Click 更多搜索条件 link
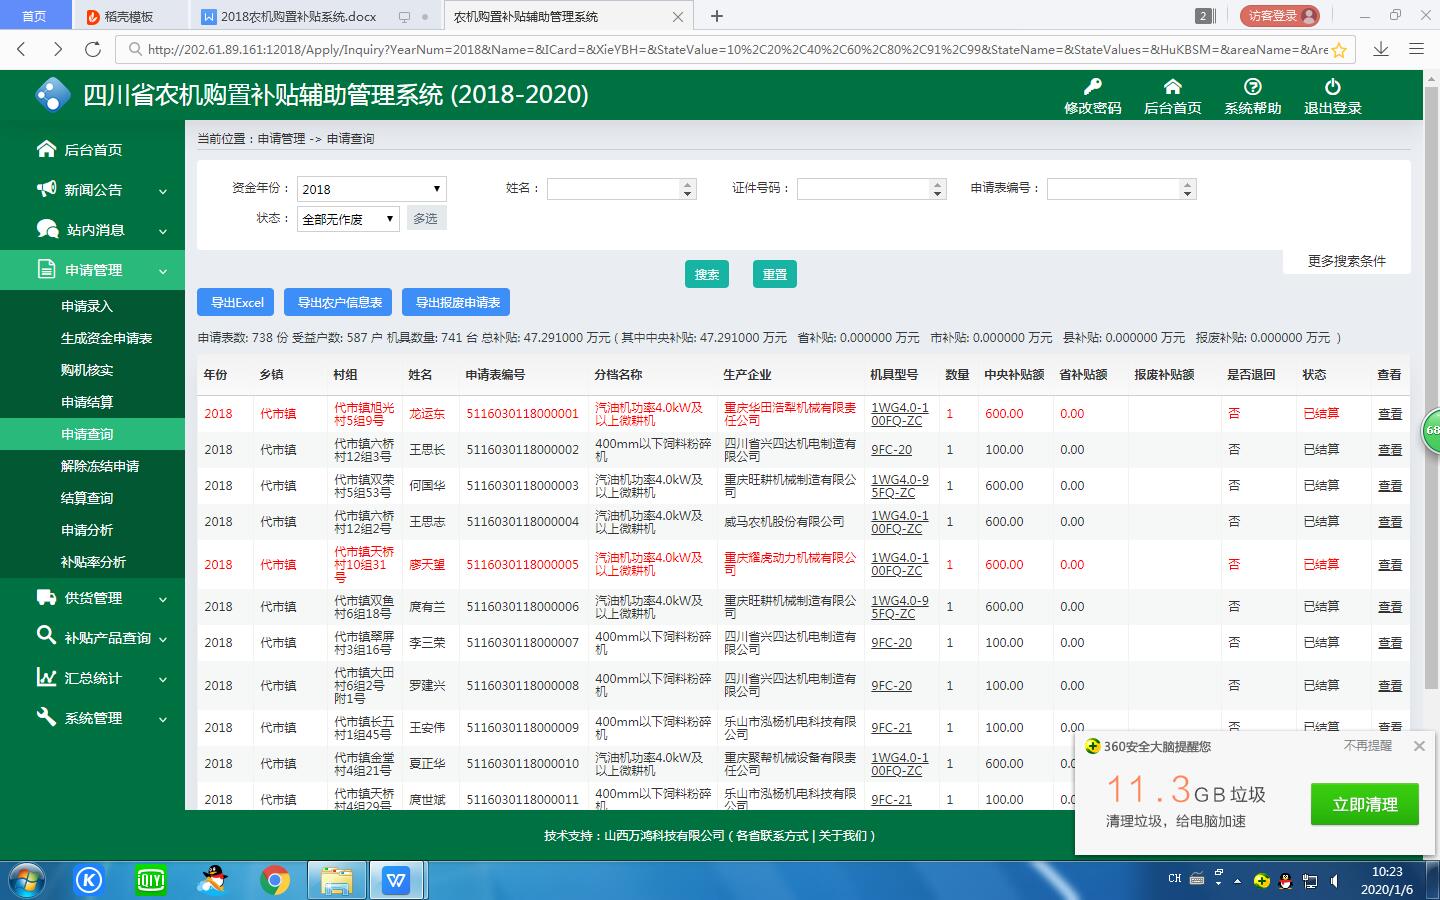1440x900 pixels. [x=1346, y=261]
